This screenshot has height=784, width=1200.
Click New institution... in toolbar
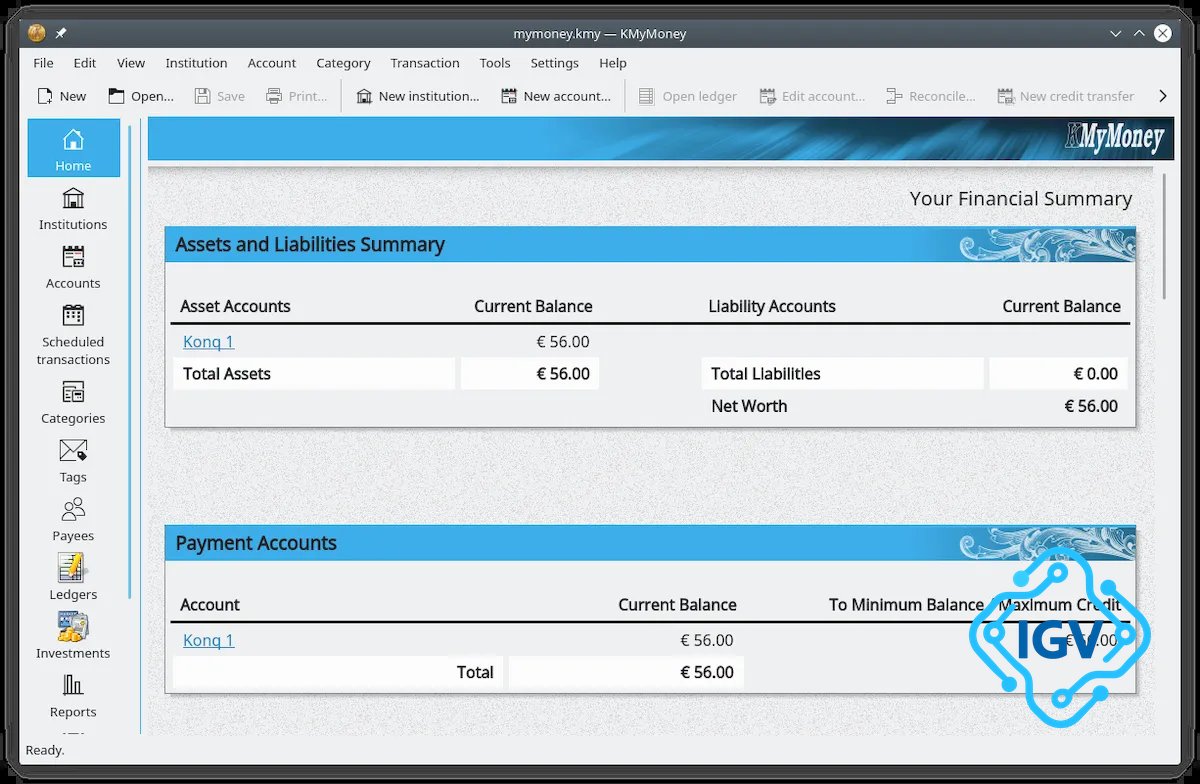coord(418,96)
